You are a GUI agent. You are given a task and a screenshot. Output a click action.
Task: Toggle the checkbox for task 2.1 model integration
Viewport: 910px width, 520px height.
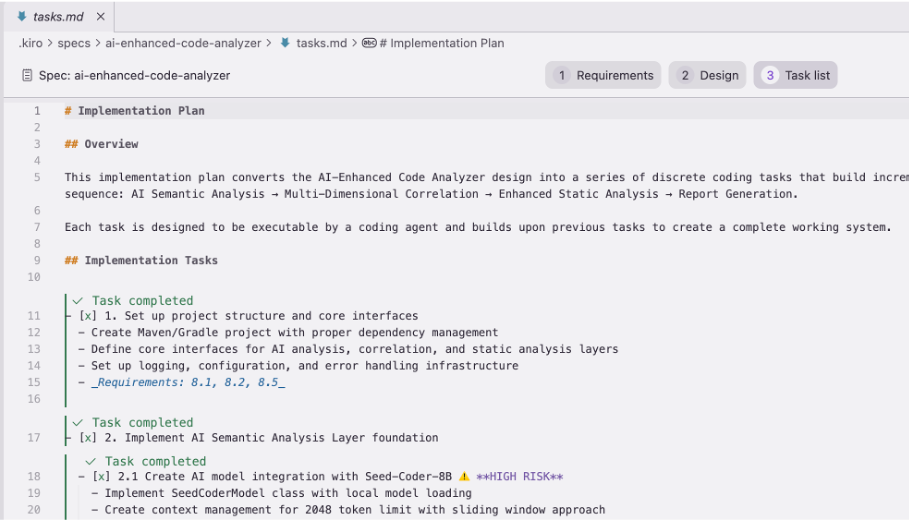(x=101, y=477)
